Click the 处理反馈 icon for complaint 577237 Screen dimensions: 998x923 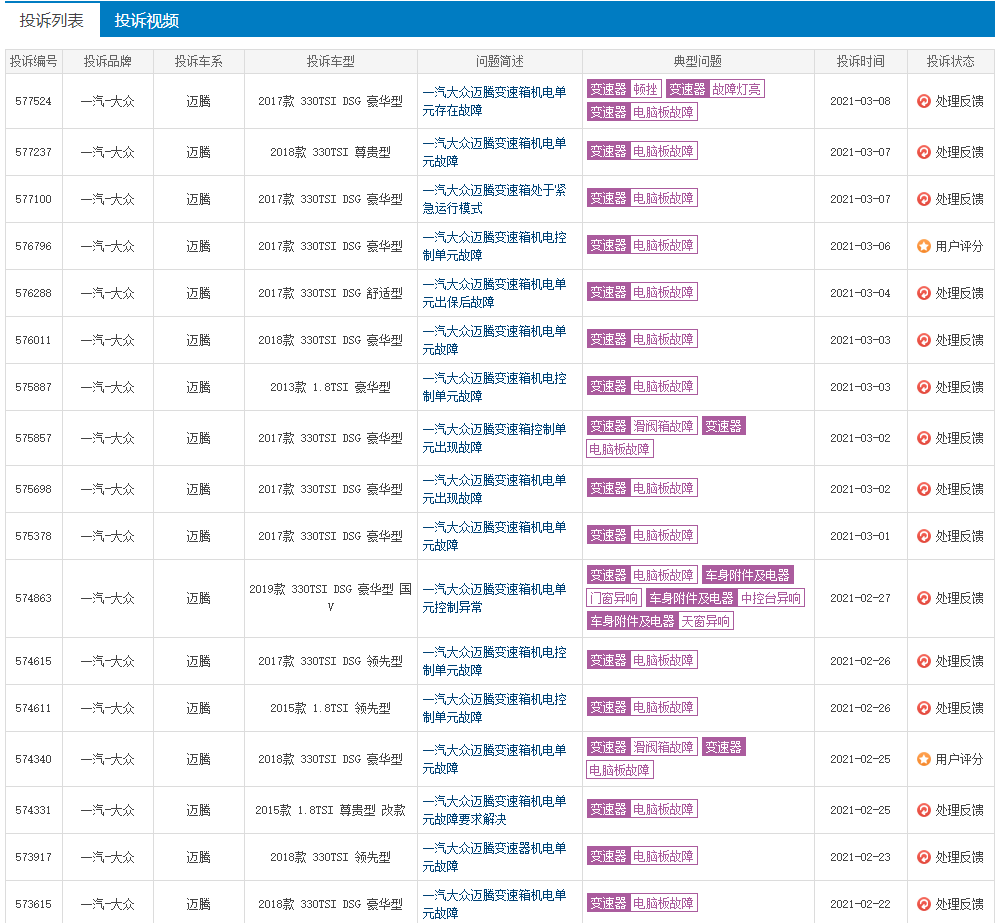(924, 152)
